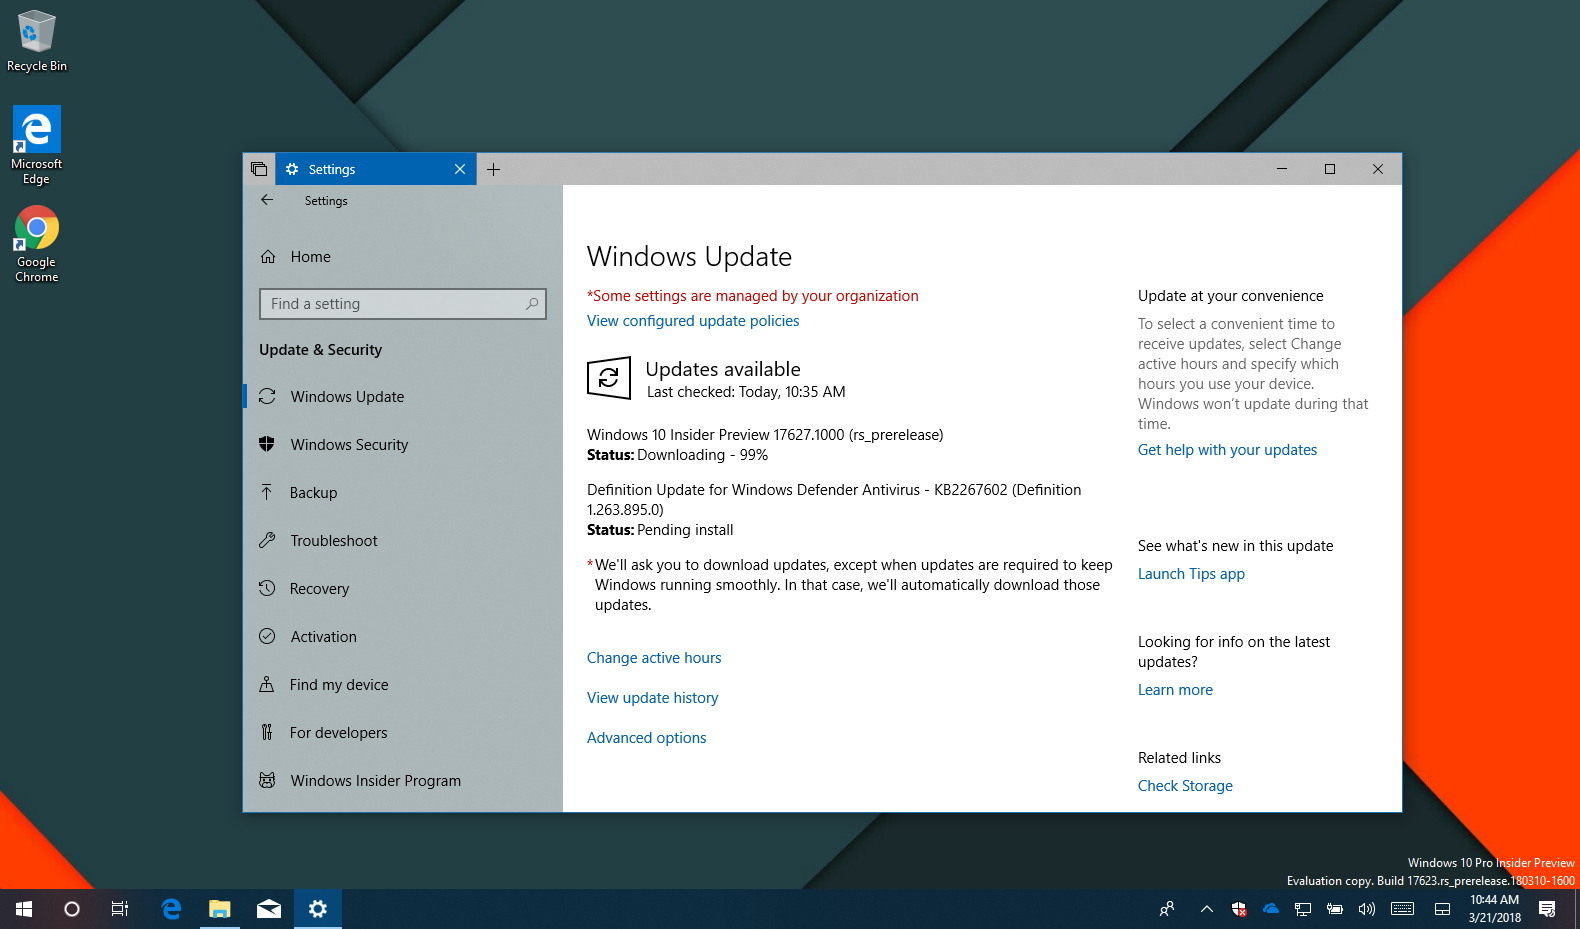Open Find my device settings
Viewport: 1580px width, 929px height.
click(x=403, y=685)
